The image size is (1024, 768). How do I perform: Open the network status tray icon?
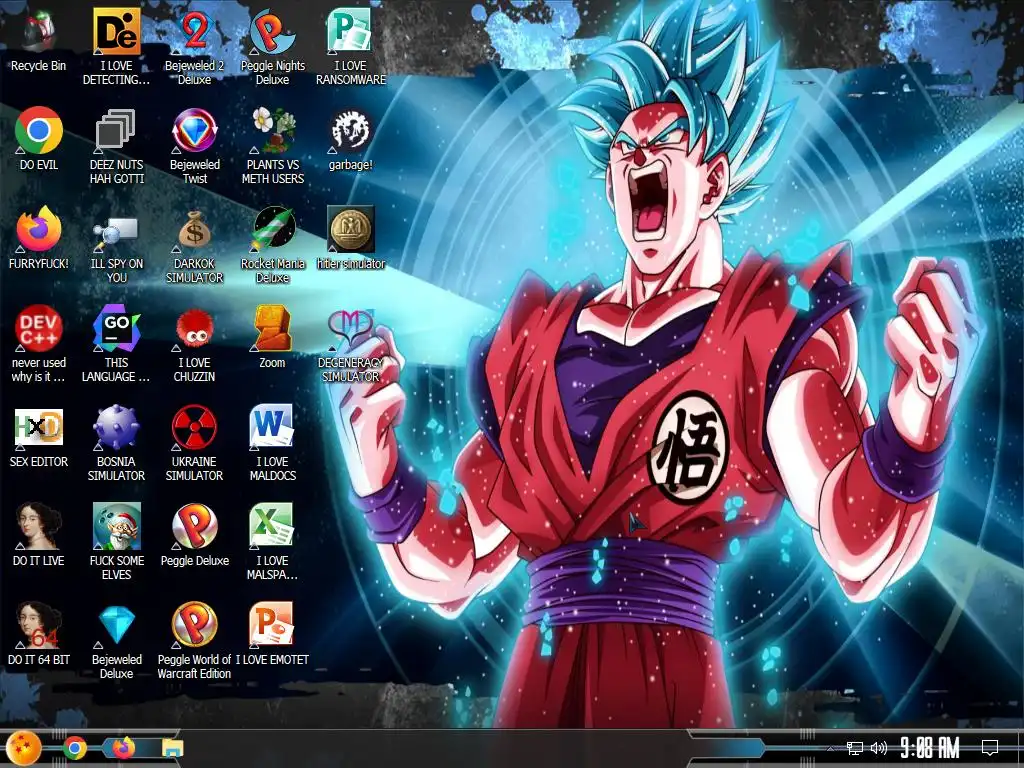854,748
